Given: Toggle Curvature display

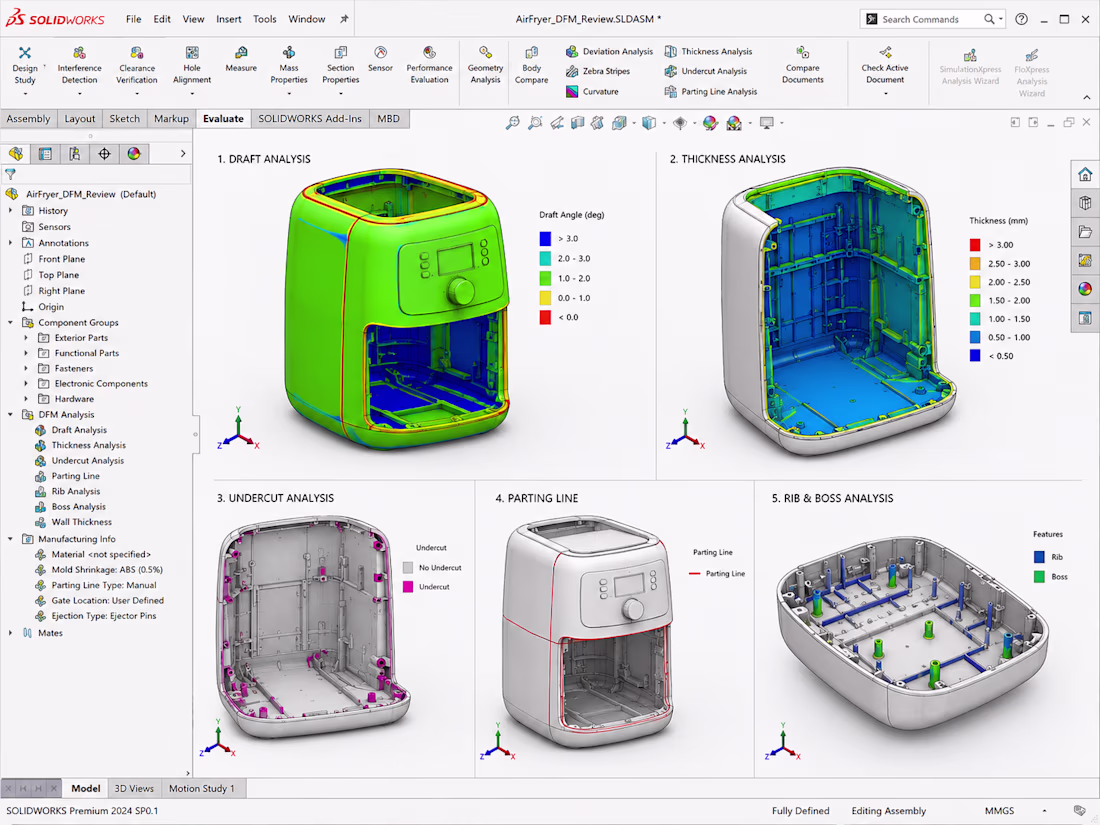Looking at the screenshot, I should pos(592,91).
